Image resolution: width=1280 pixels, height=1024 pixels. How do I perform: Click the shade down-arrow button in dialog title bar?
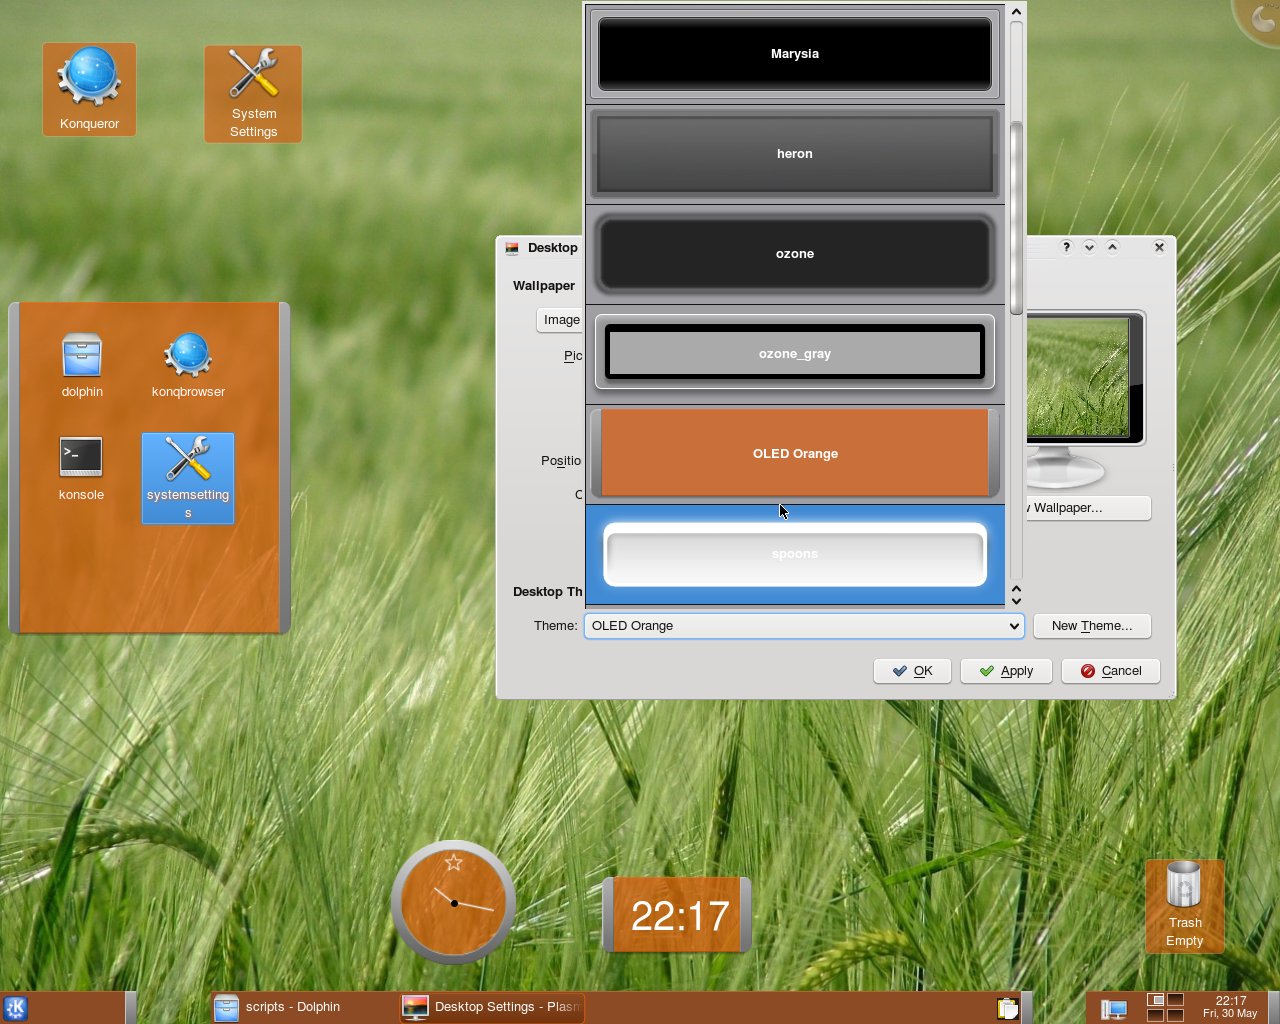tap(1089, 247)
